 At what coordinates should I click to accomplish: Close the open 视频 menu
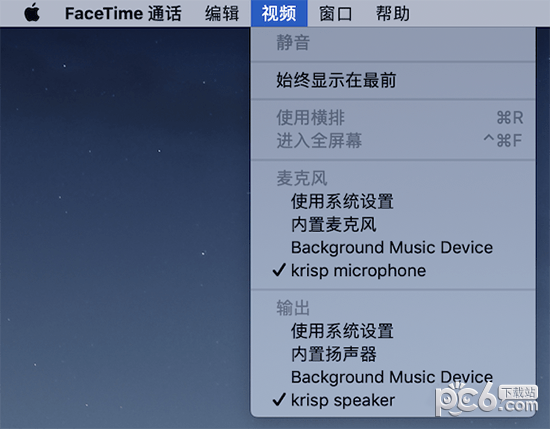pos(279,13)
